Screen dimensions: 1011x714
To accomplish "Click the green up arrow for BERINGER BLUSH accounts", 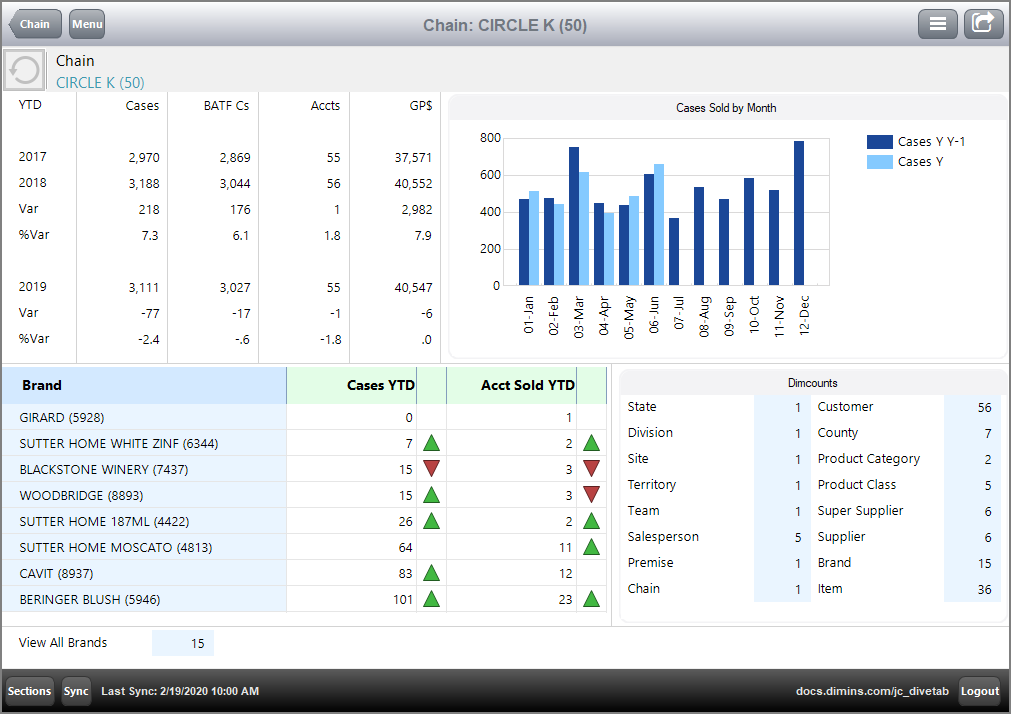I will (590, 598).
